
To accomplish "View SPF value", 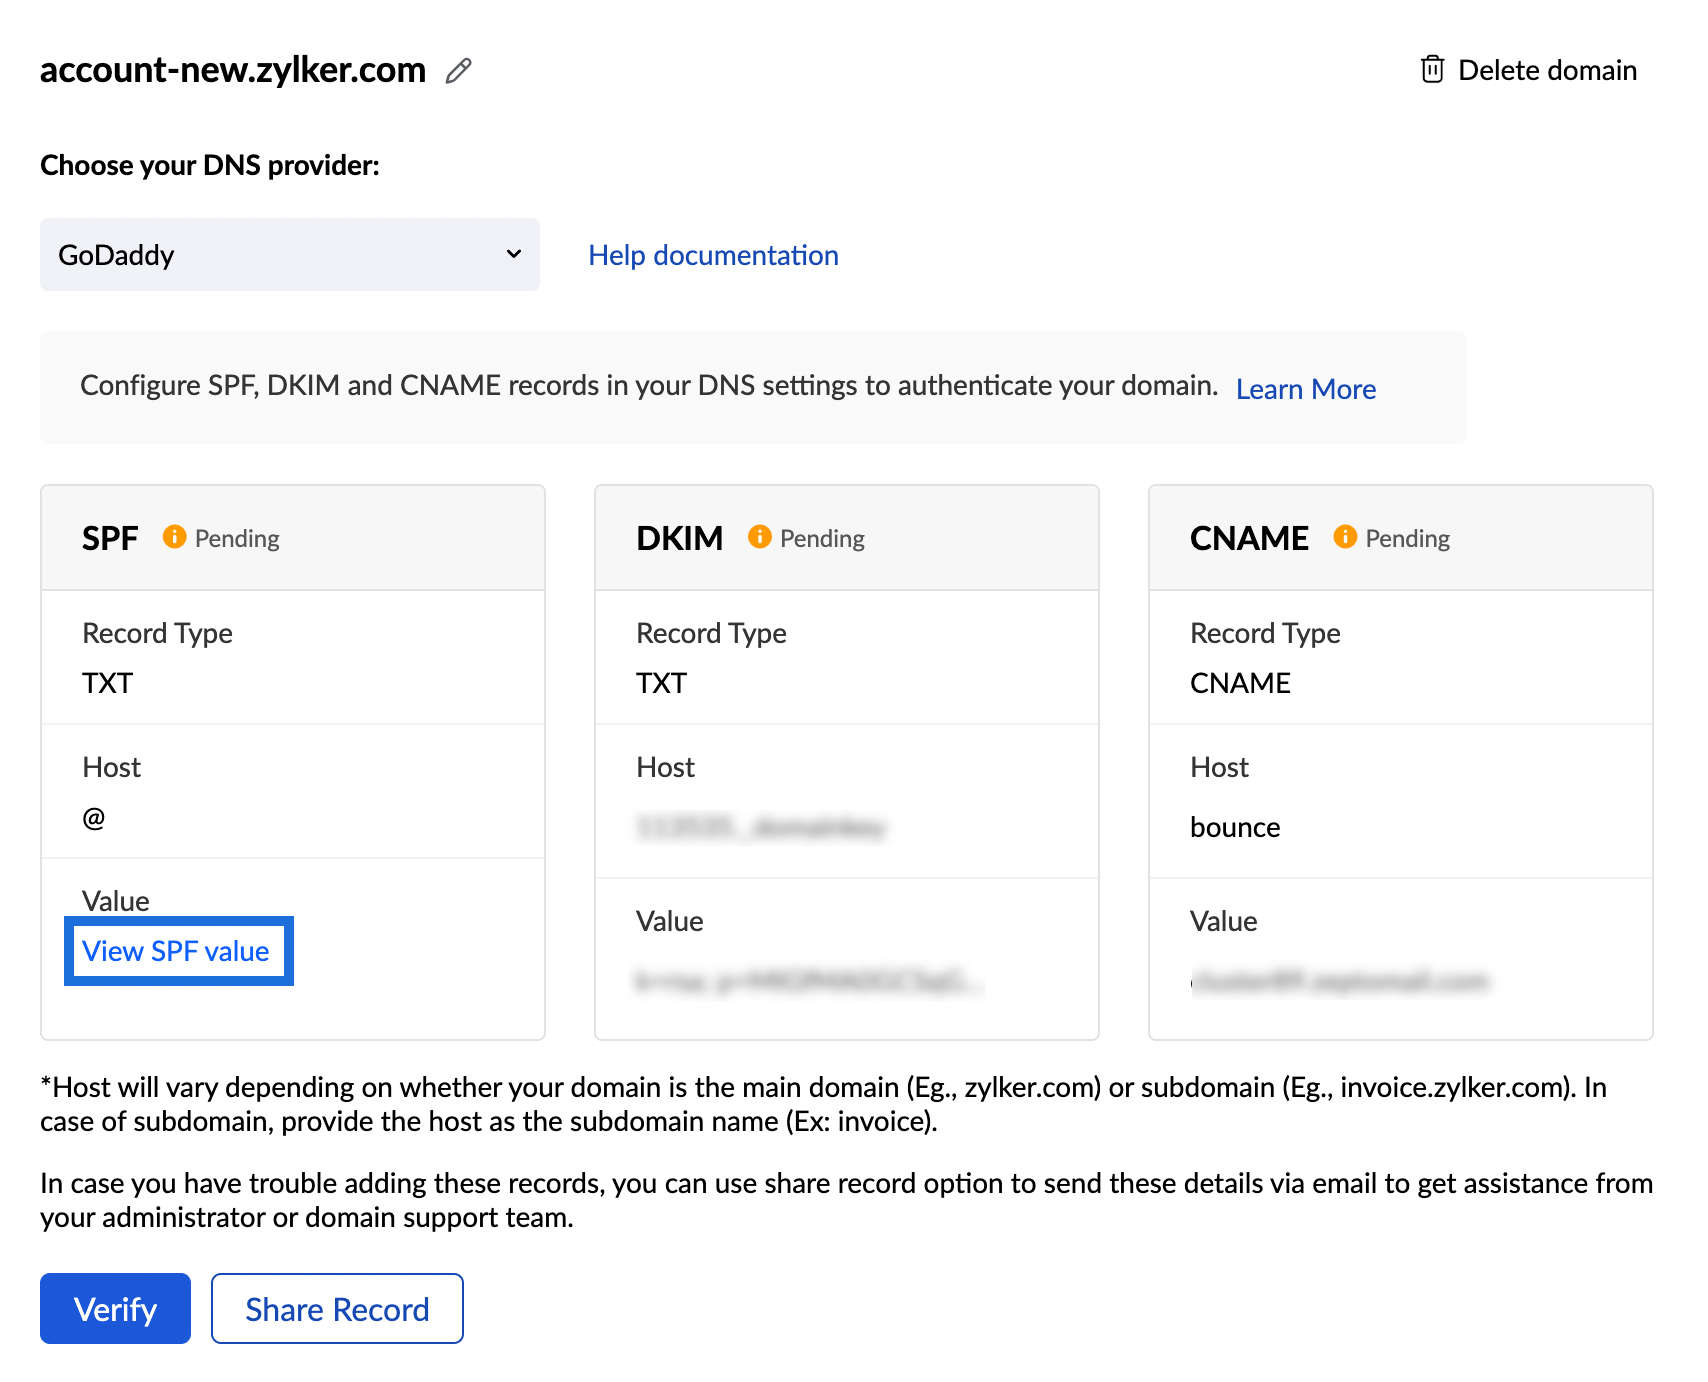I will [x=178, y=951].
